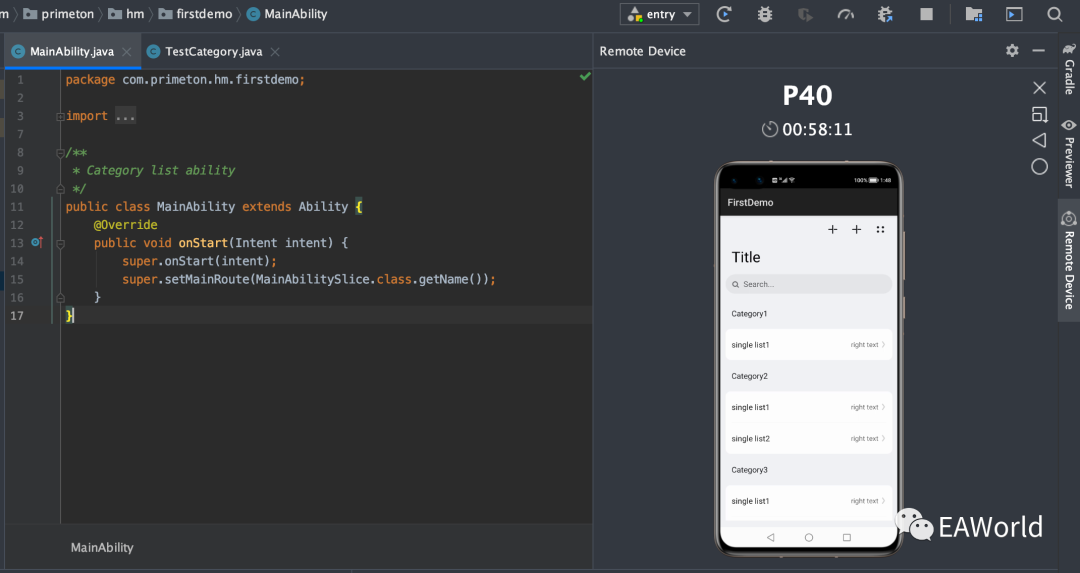This screenshot has height=573, width=1080.
Task: Tap the four-dot more icon in phone app
Action: coord(880,229)
